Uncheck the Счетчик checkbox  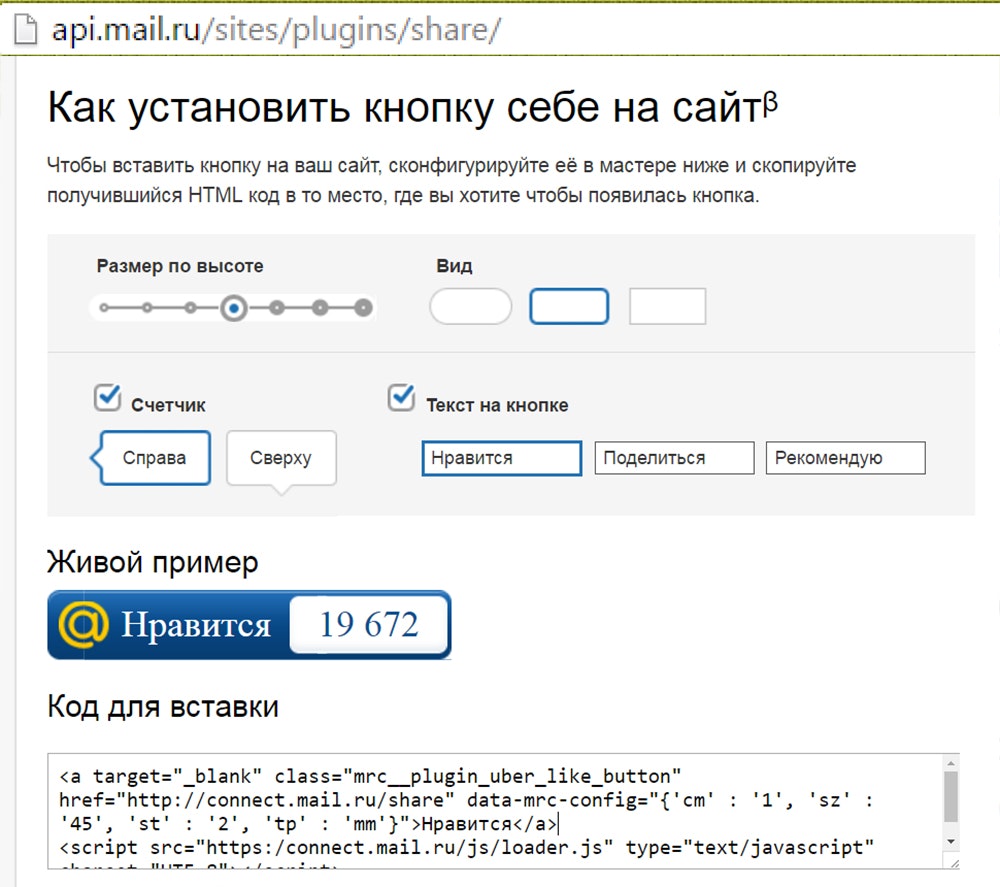(x=107, y=397)
